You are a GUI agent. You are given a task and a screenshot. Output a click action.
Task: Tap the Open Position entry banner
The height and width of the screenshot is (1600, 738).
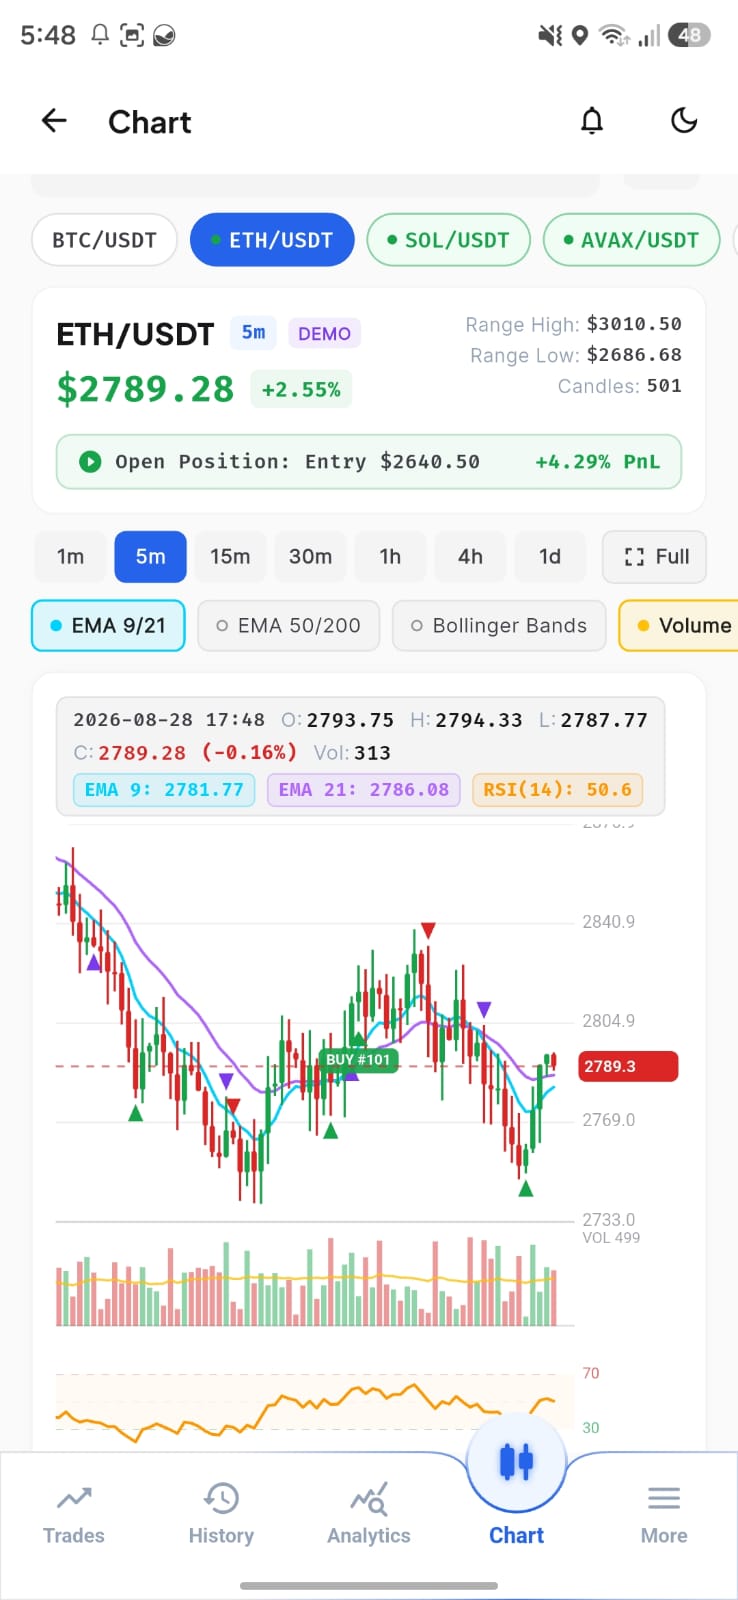coord(369,462)
